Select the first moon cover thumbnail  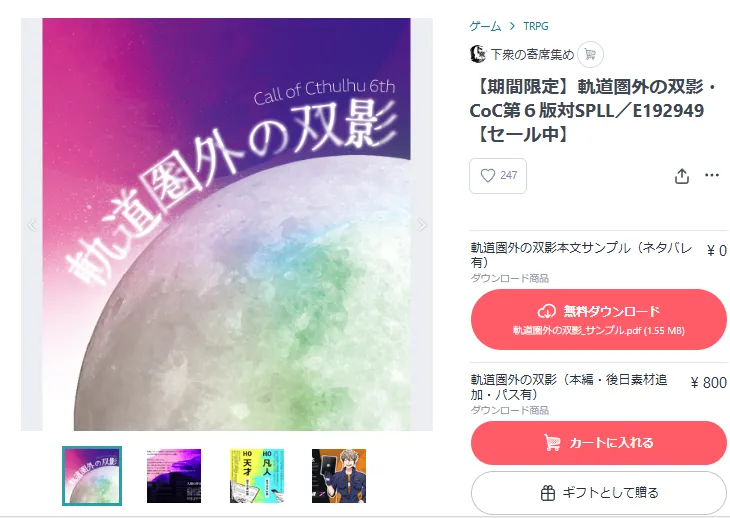(x=92, y=476)
